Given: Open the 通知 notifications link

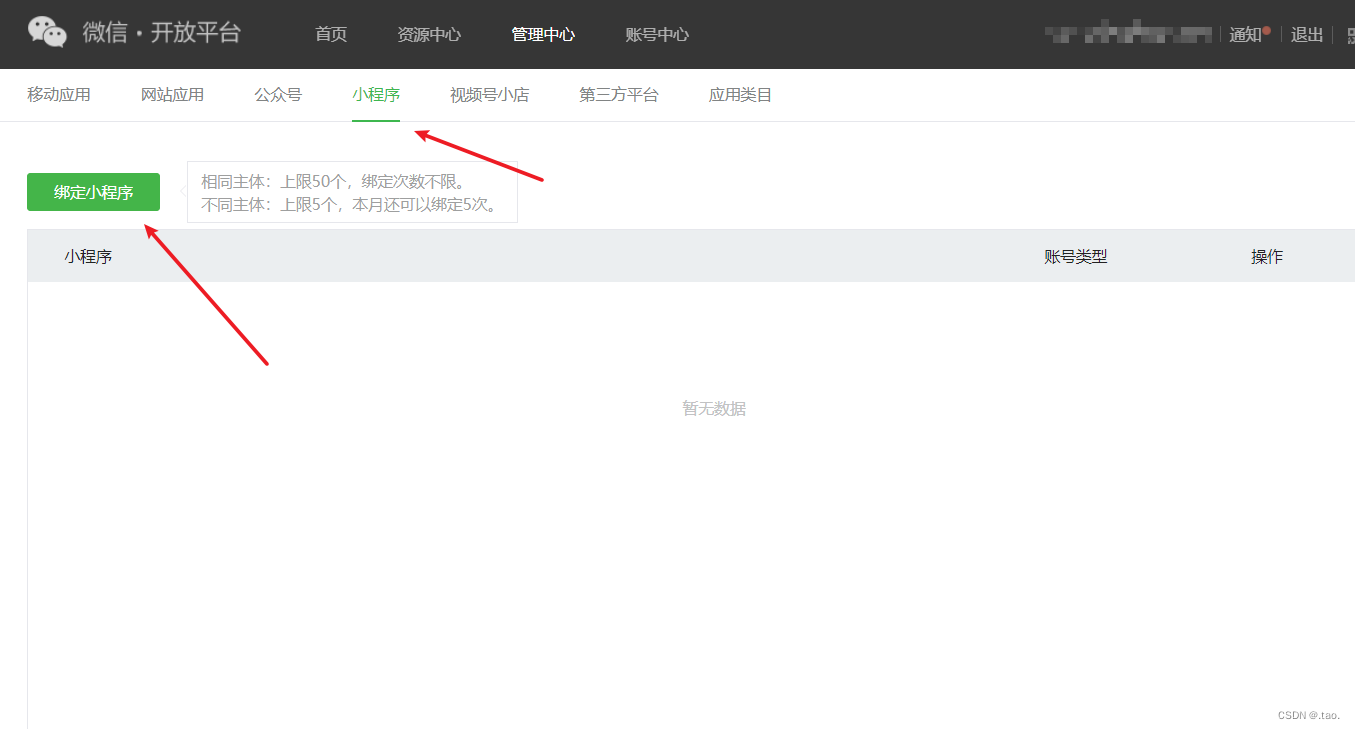Looking at the screenshot, I should point(1246,34).
